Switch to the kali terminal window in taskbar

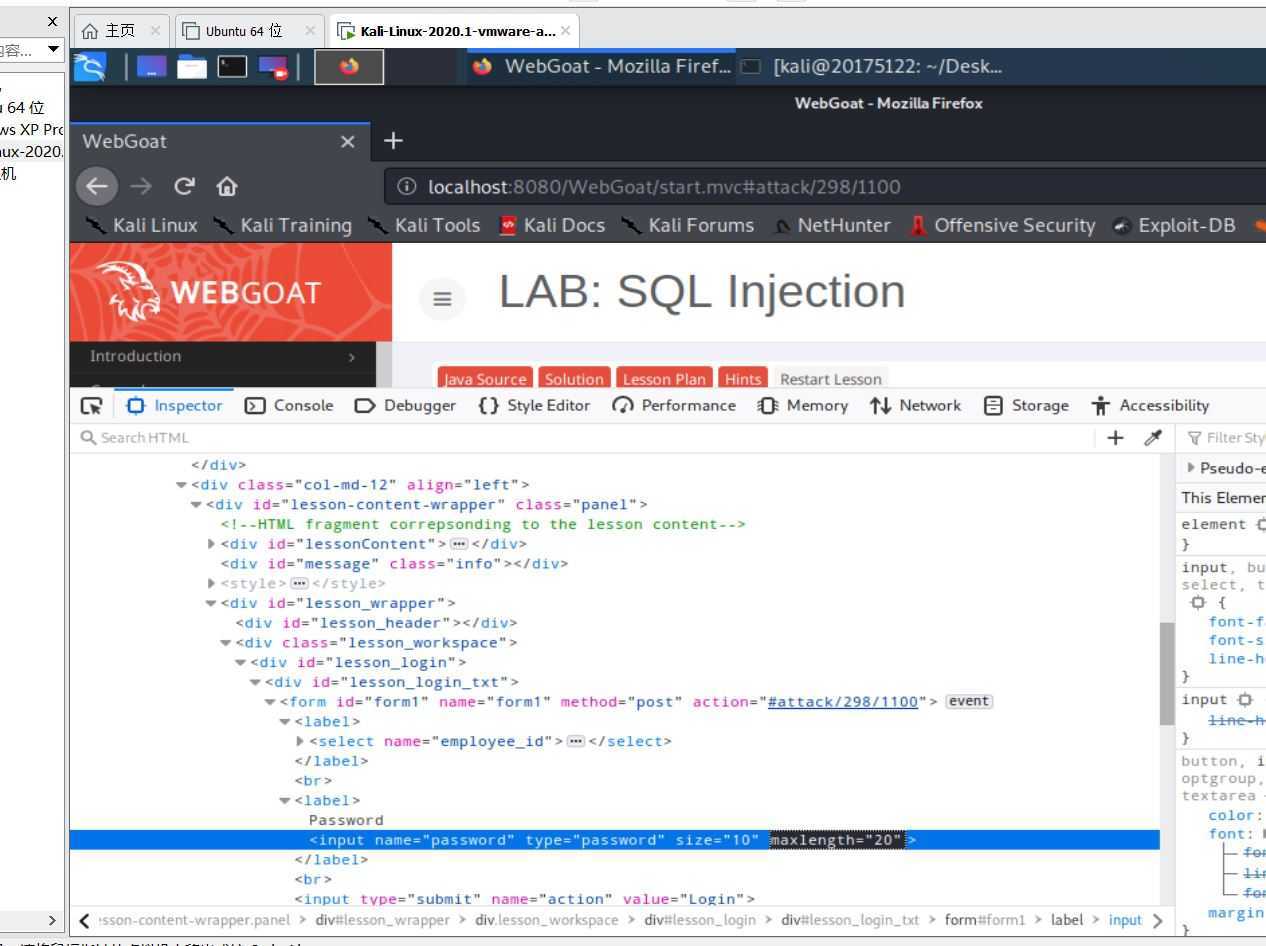[x=873, y=67]
